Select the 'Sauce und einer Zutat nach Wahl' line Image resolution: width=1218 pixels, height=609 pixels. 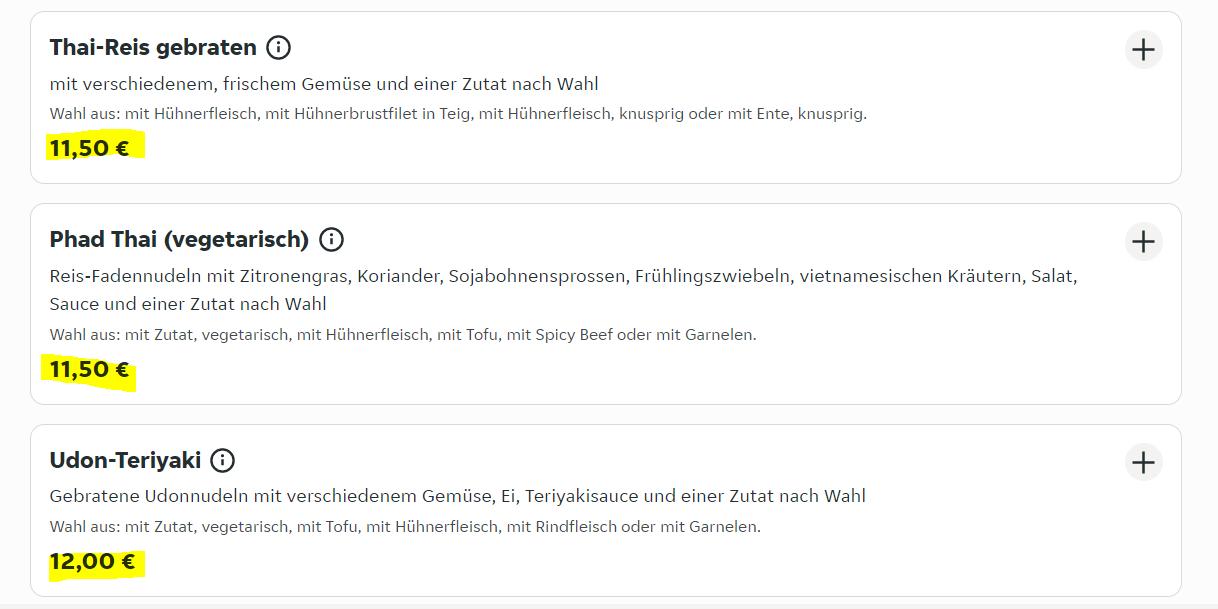(x=188, y=304)
